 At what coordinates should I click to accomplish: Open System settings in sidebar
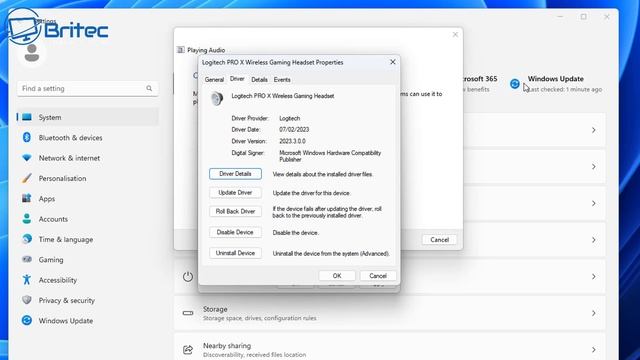(x=87, y=117)
